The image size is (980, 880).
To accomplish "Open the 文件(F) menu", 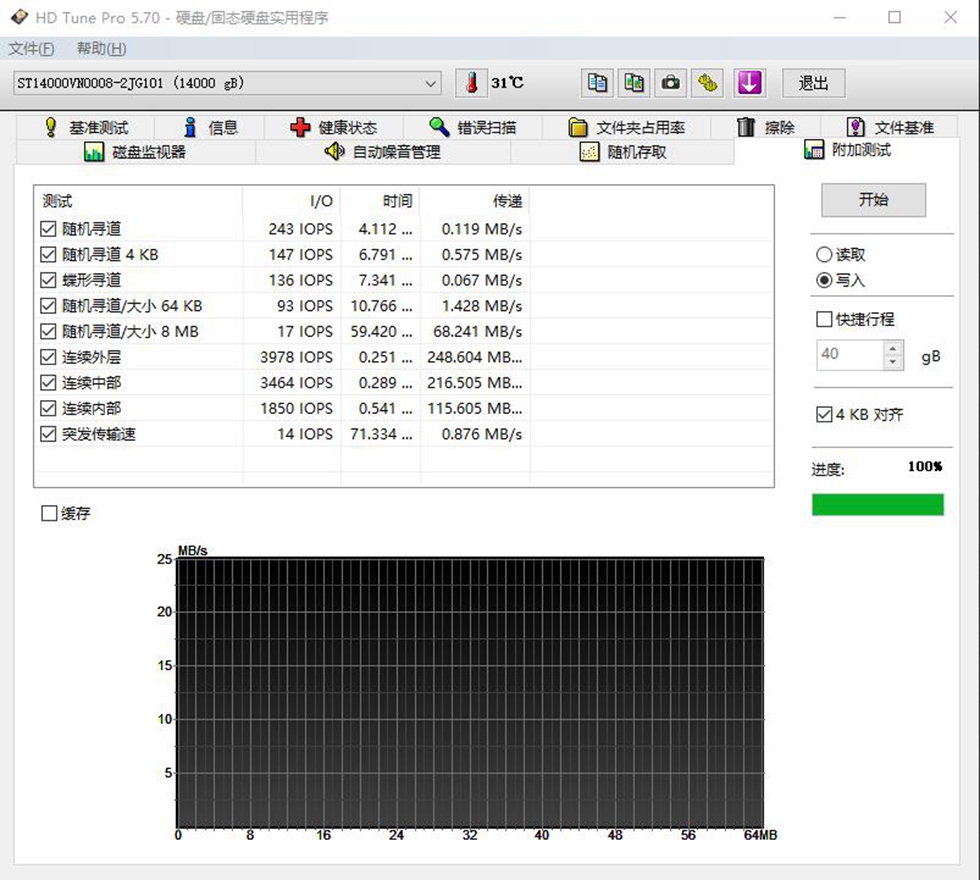I will coord(31,49).
